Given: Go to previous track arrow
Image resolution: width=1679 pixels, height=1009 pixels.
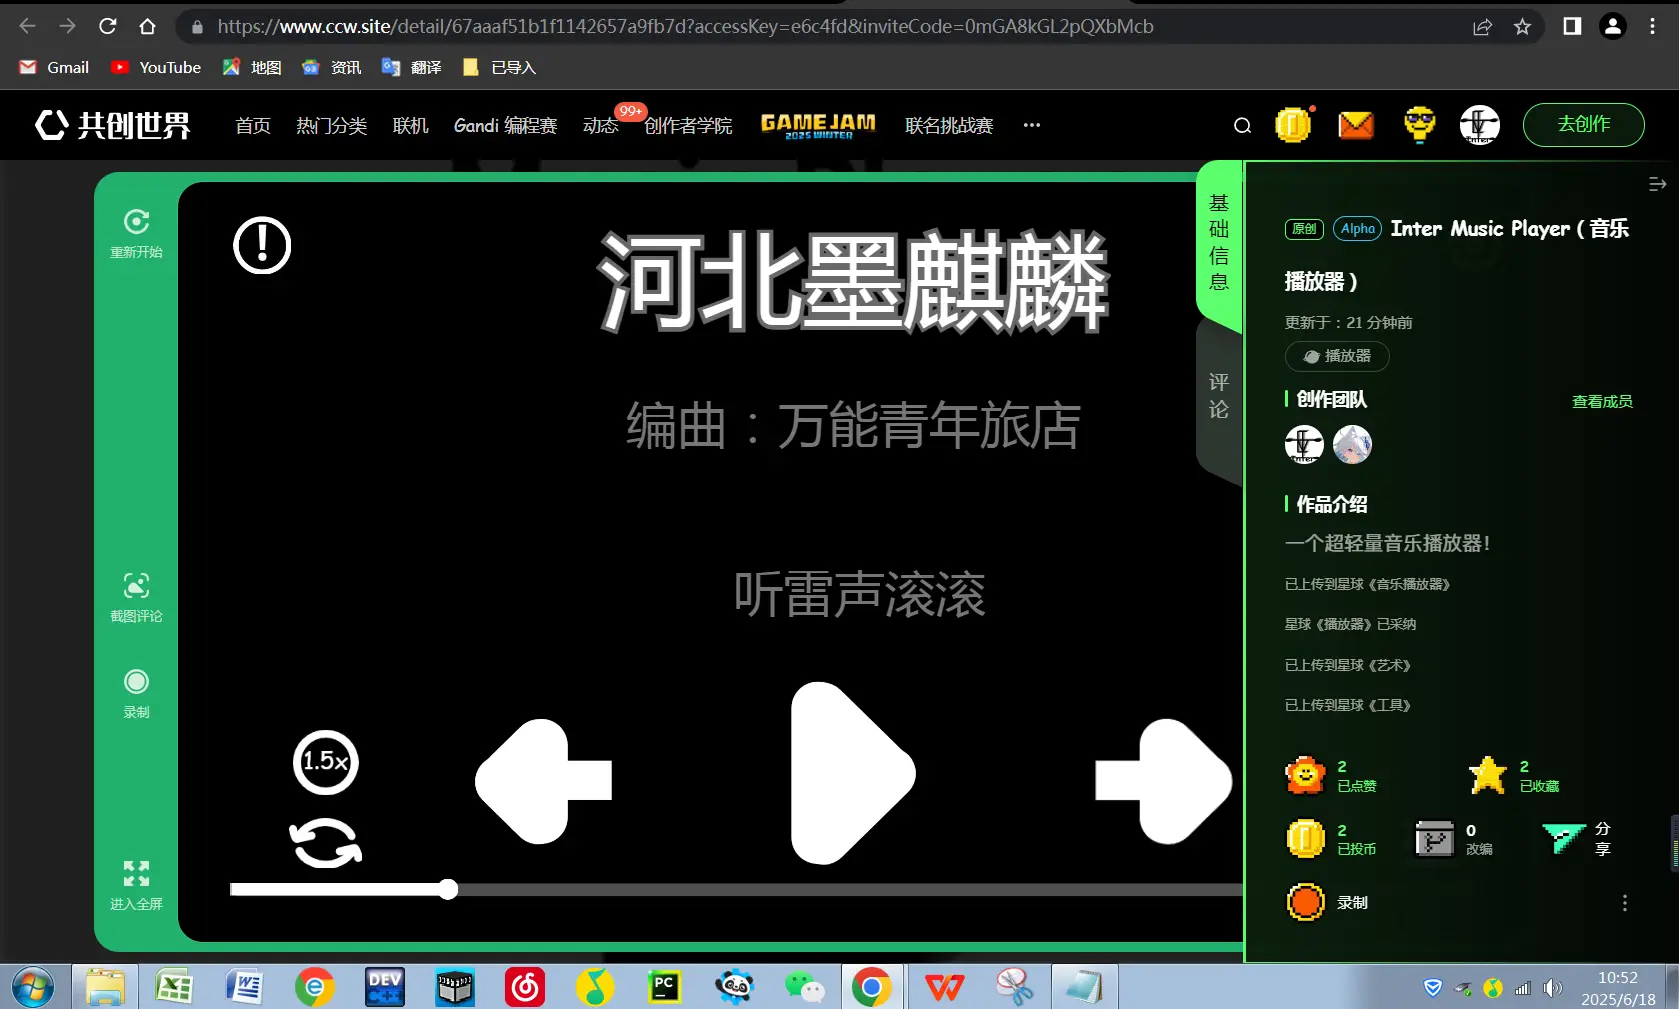Looking at the screenshot, I should 543,781.
